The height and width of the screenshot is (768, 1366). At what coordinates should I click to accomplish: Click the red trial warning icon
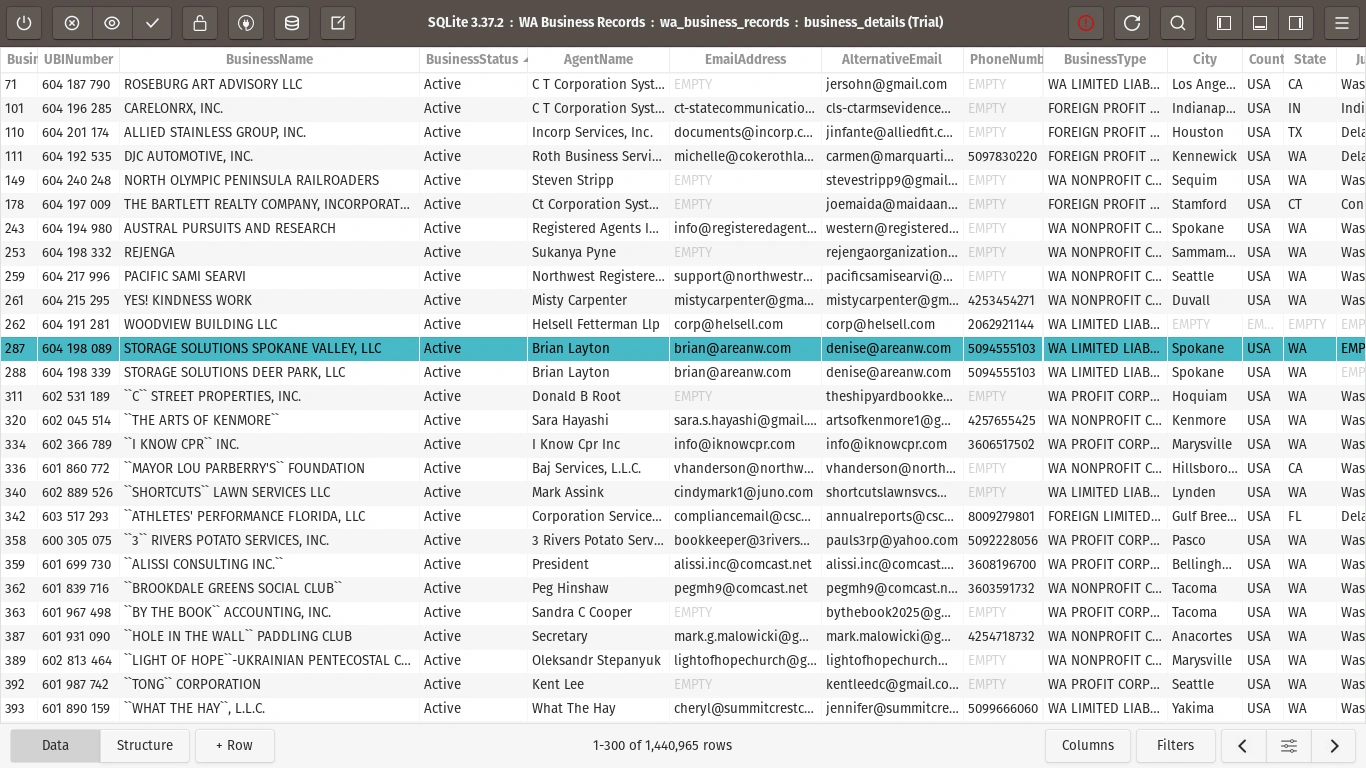tap(1086, 23)
